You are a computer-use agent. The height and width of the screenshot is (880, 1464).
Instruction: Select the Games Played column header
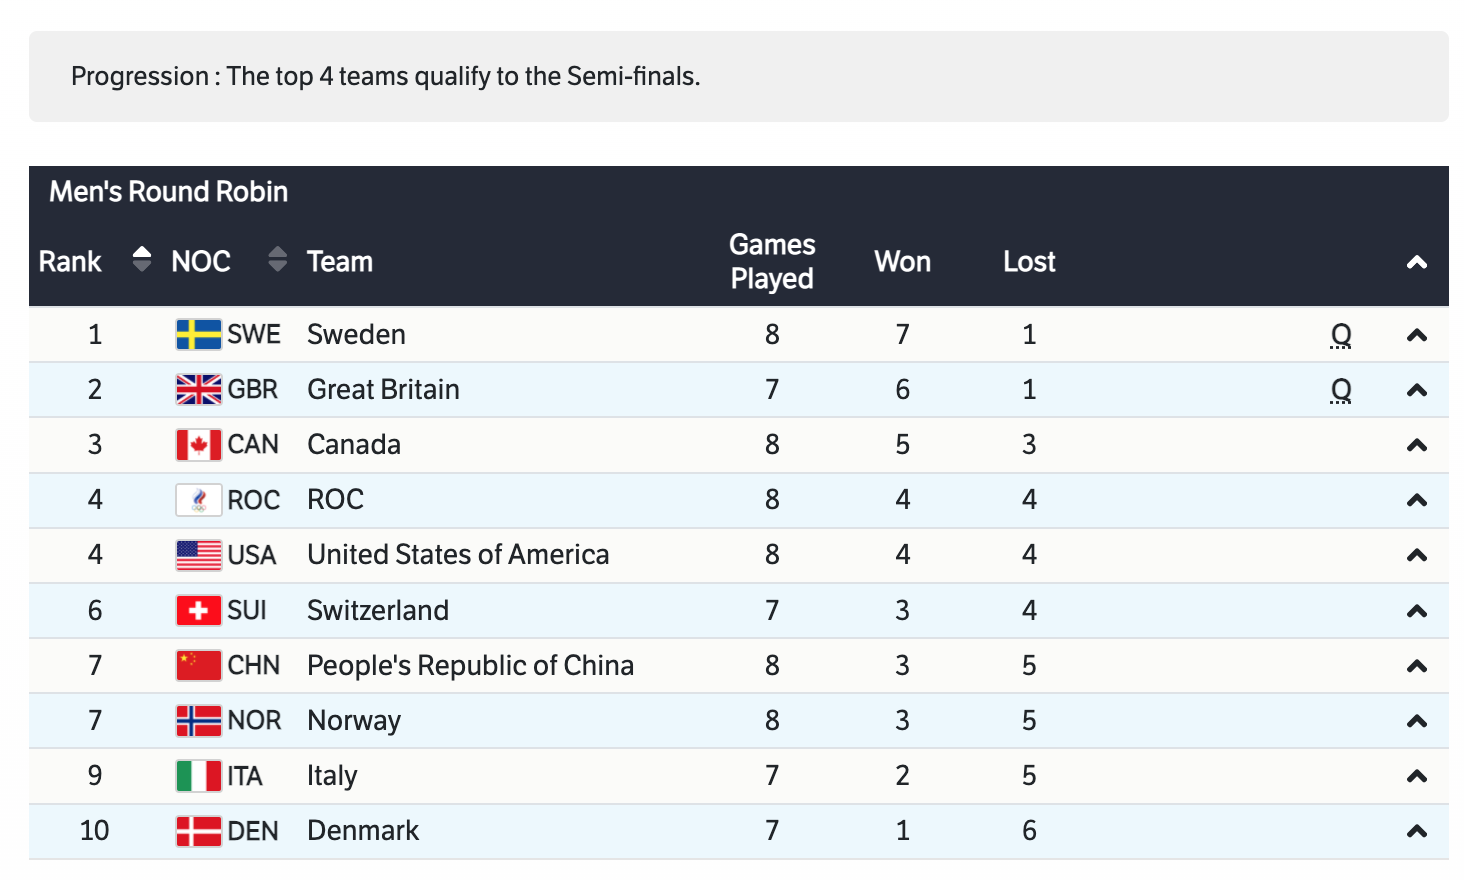coord(772,261)
